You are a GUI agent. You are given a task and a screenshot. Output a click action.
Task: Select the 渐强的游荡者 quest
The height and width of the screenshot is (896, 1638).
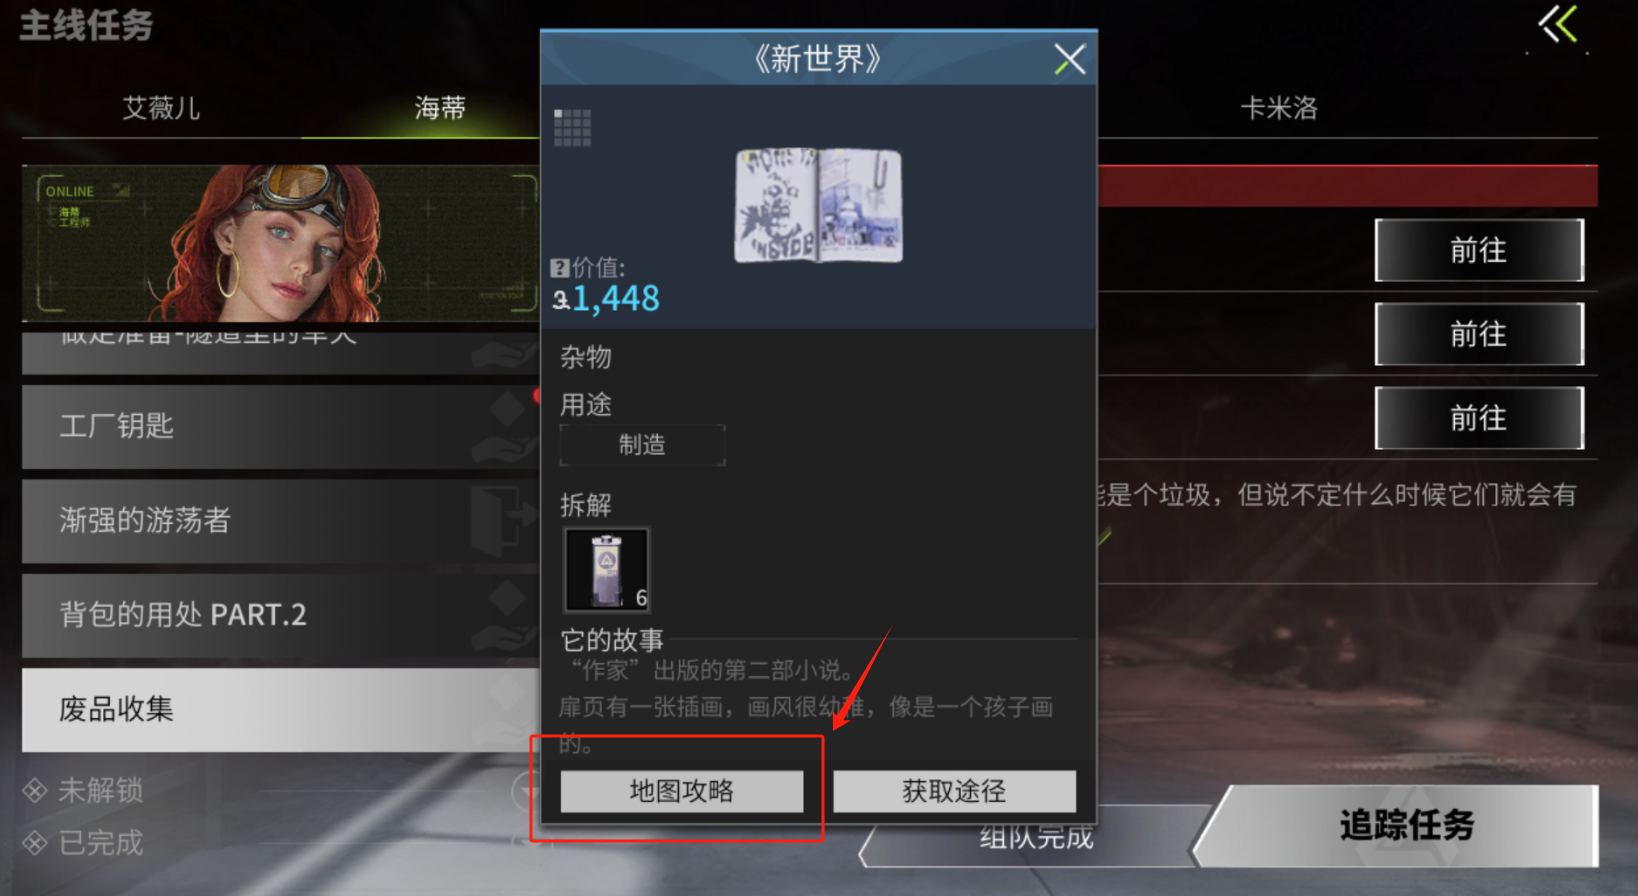(x=281, y=520)
